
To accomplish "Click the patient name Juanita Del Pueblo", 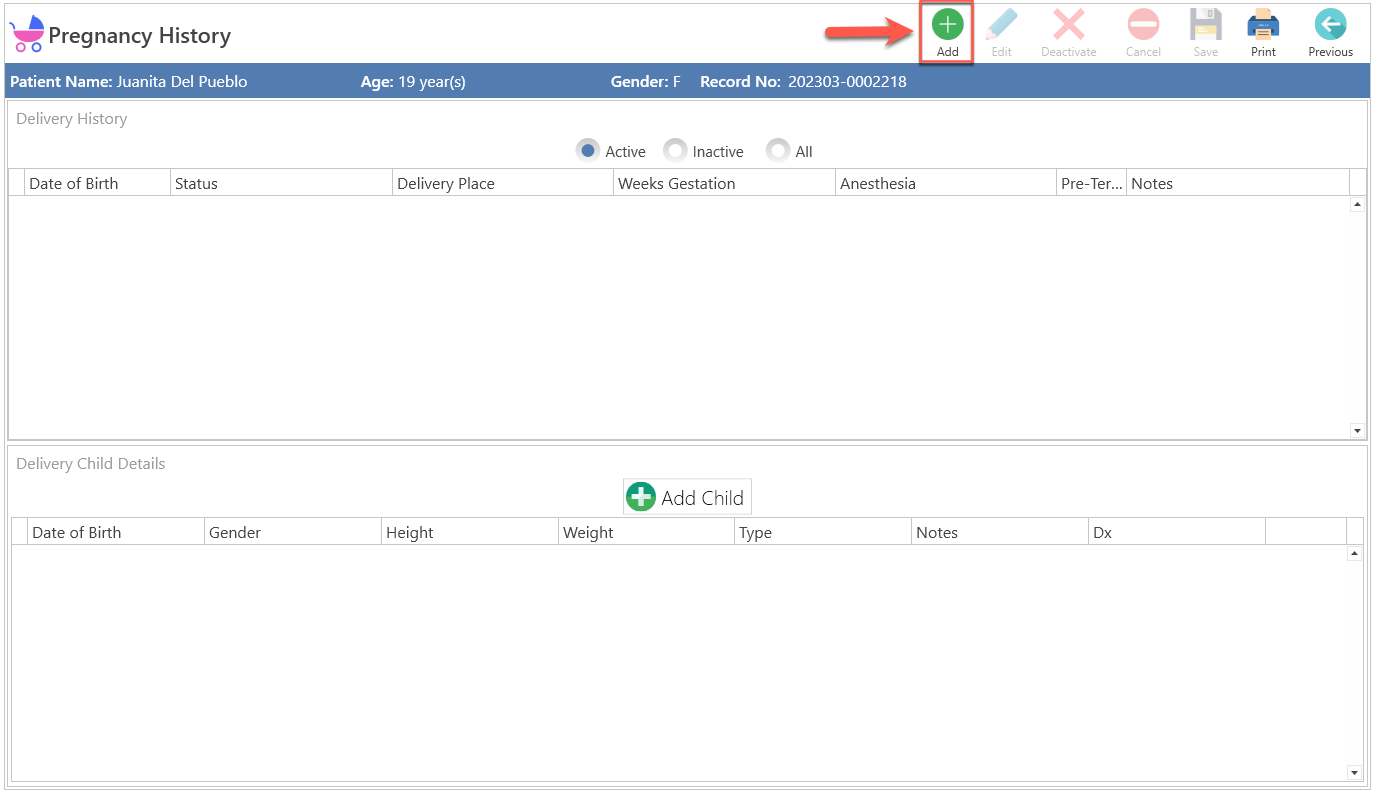I will (x=182, y=81).
